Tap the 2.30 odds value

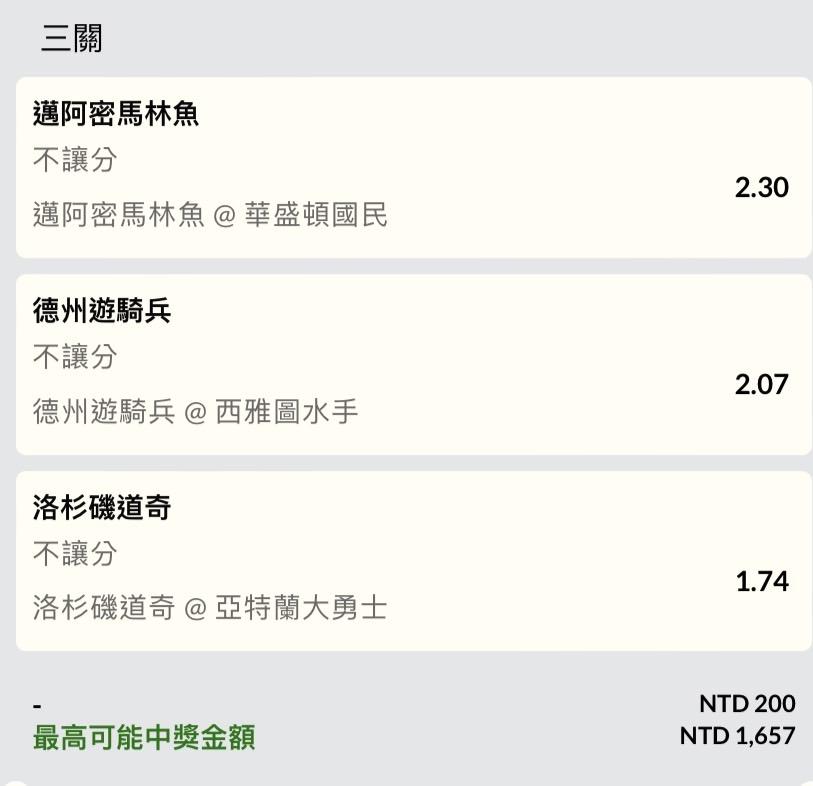(x=761, y=187)
